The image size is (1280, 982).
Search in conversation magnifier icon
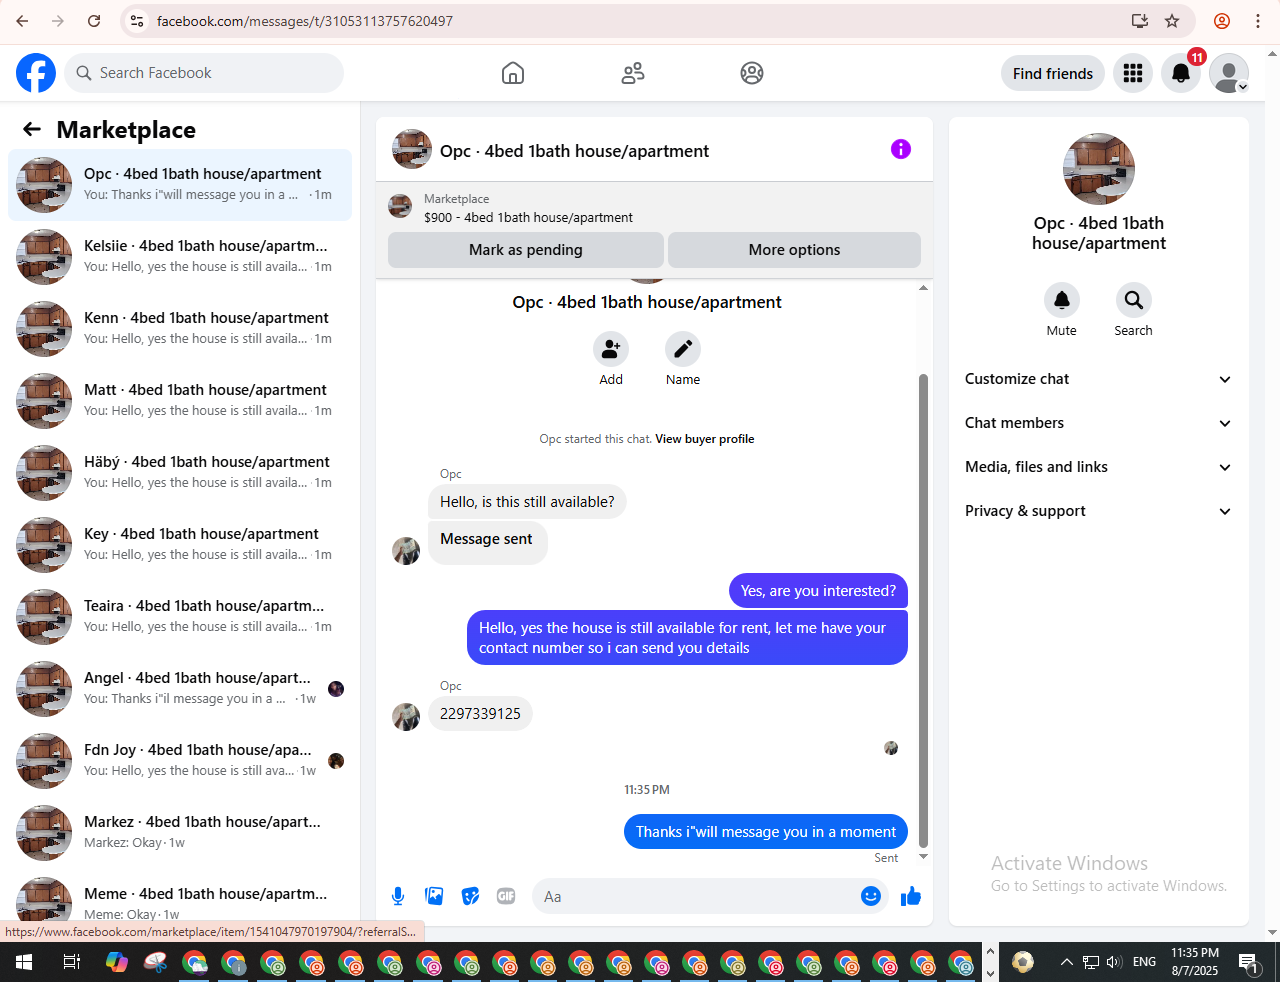[1134, 300]
